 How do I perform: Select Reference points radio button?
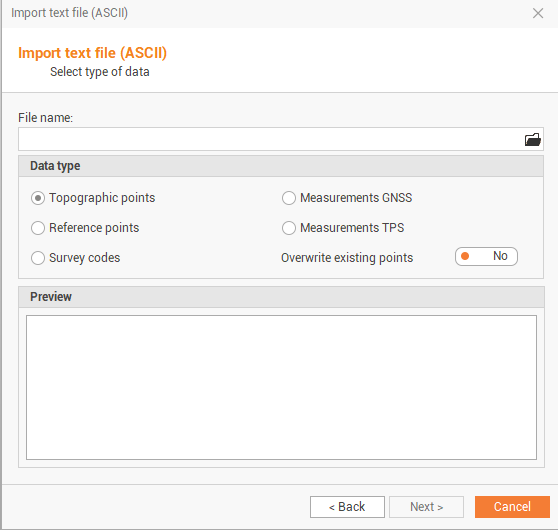[38, 228]
